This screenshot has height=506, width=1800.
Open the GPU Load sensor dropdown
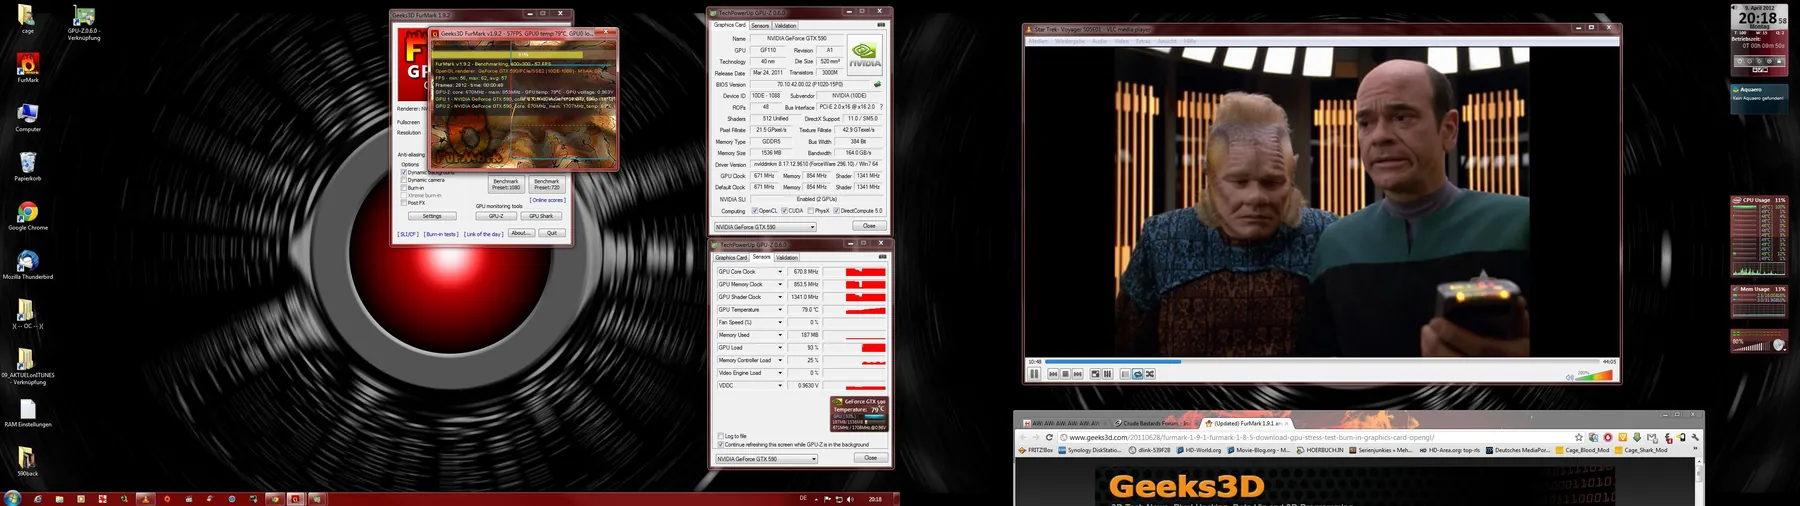[x=780, y=348]
